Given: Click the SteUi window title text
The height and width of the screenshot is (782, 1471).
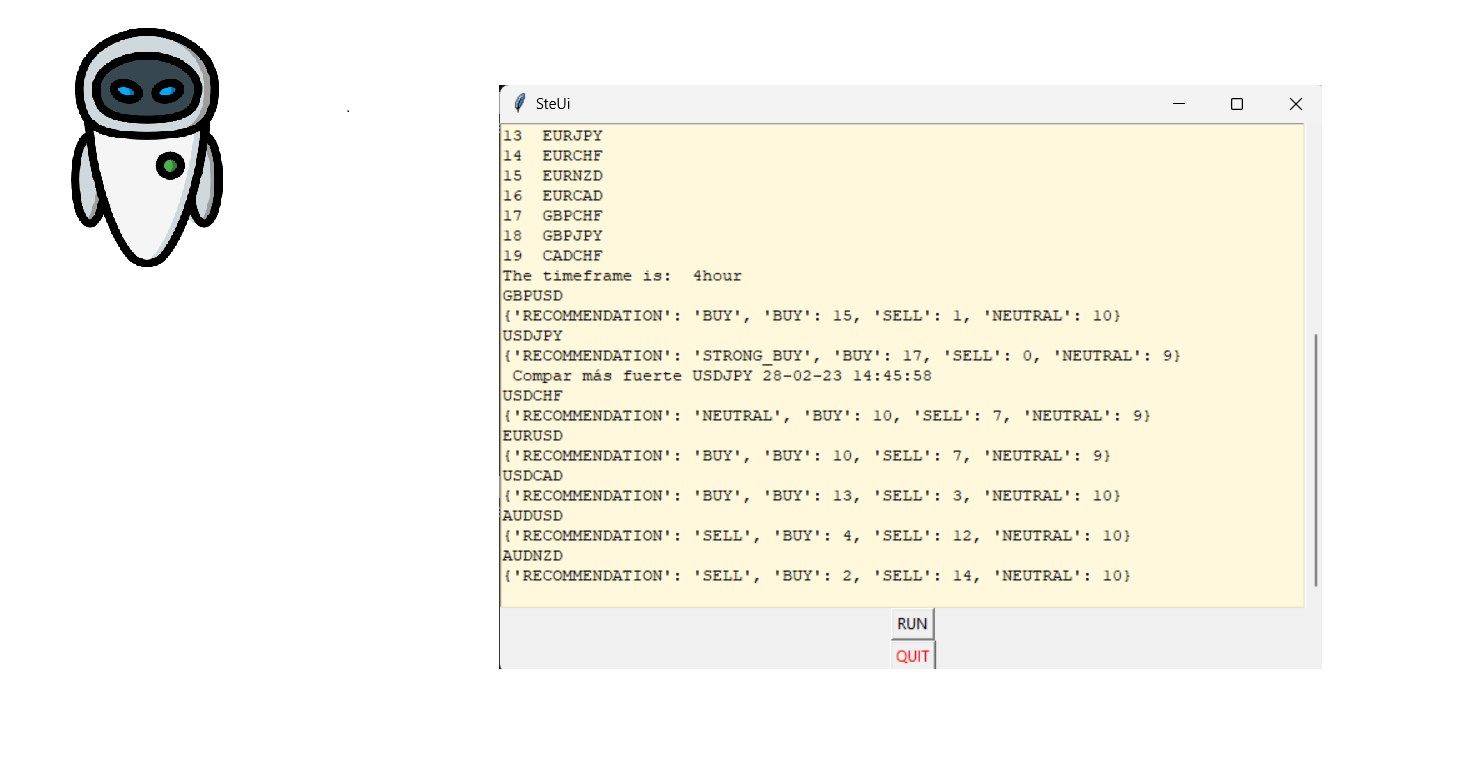Looking at the screenshot, I should click(553, 104).
